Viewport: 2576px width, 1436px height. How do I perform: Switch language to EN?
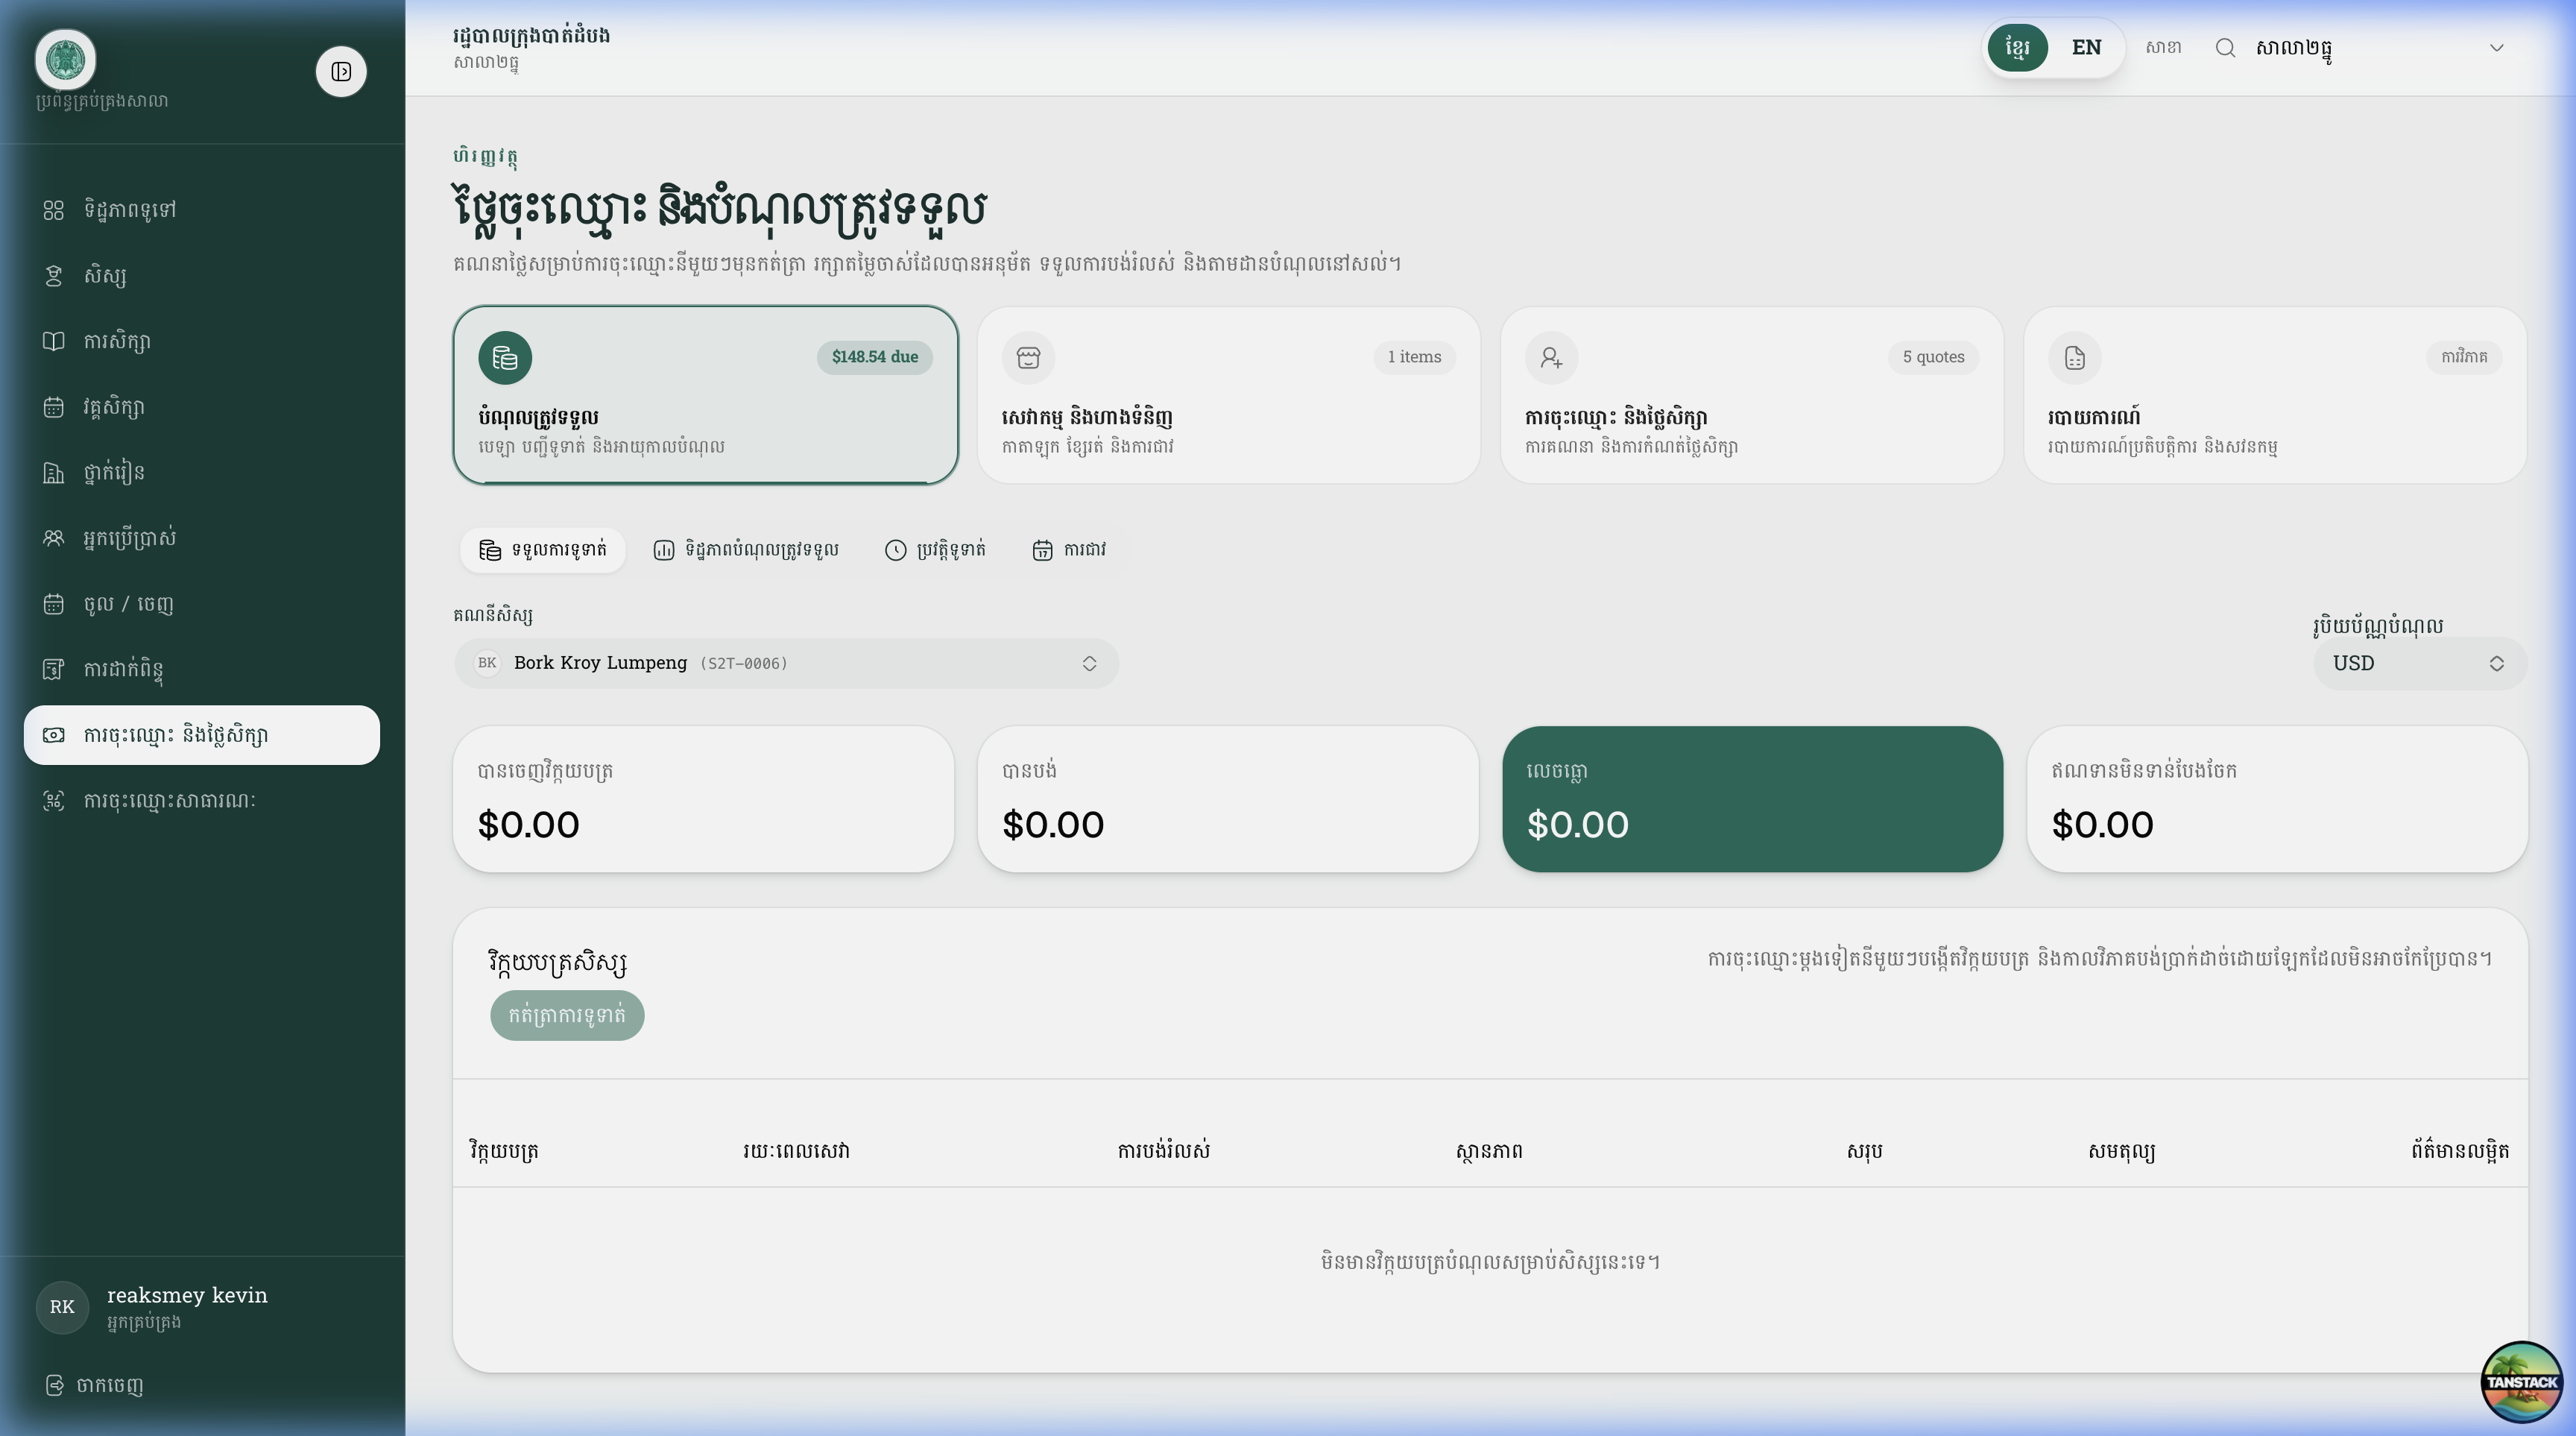(x=2086, y=48)
